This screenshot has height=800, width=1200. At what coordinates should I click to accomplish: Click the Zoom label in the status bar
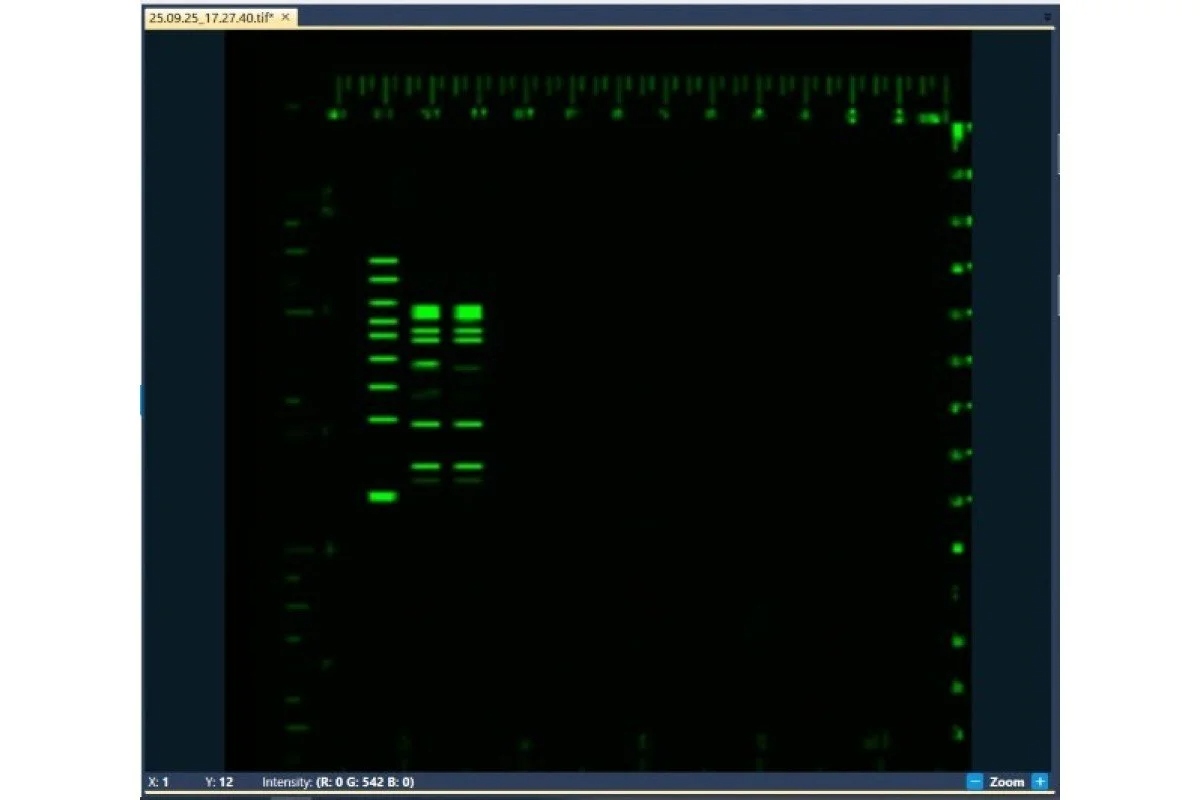(1007, 782)
